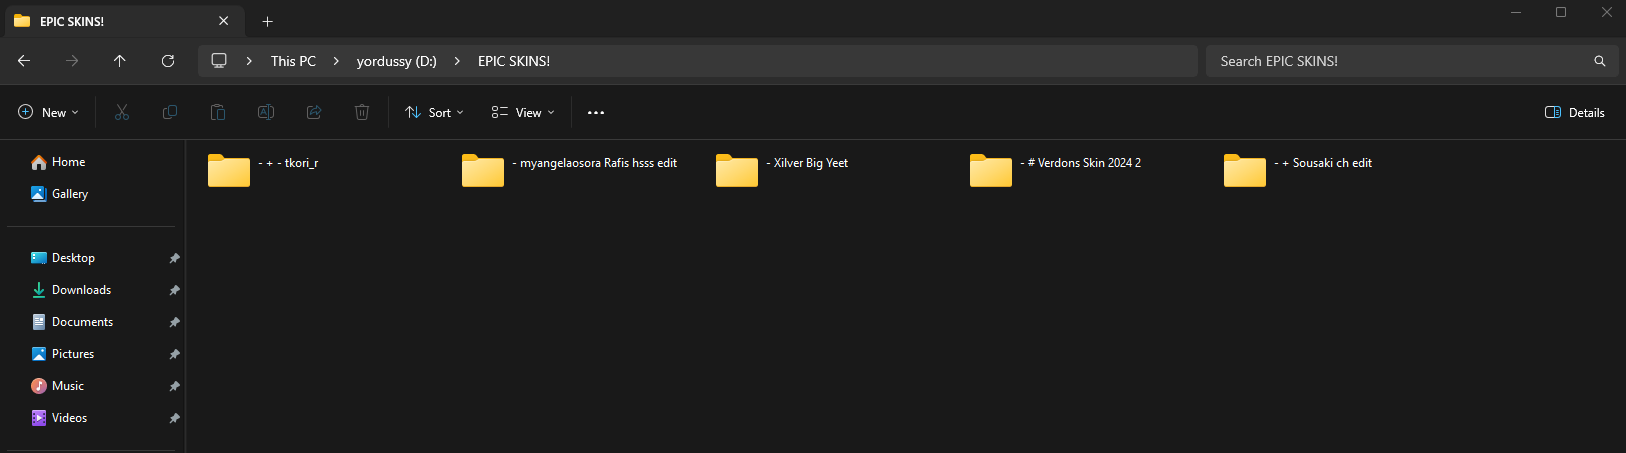
Task: Click the Cut scissors icon
Action: pos(122,113)
